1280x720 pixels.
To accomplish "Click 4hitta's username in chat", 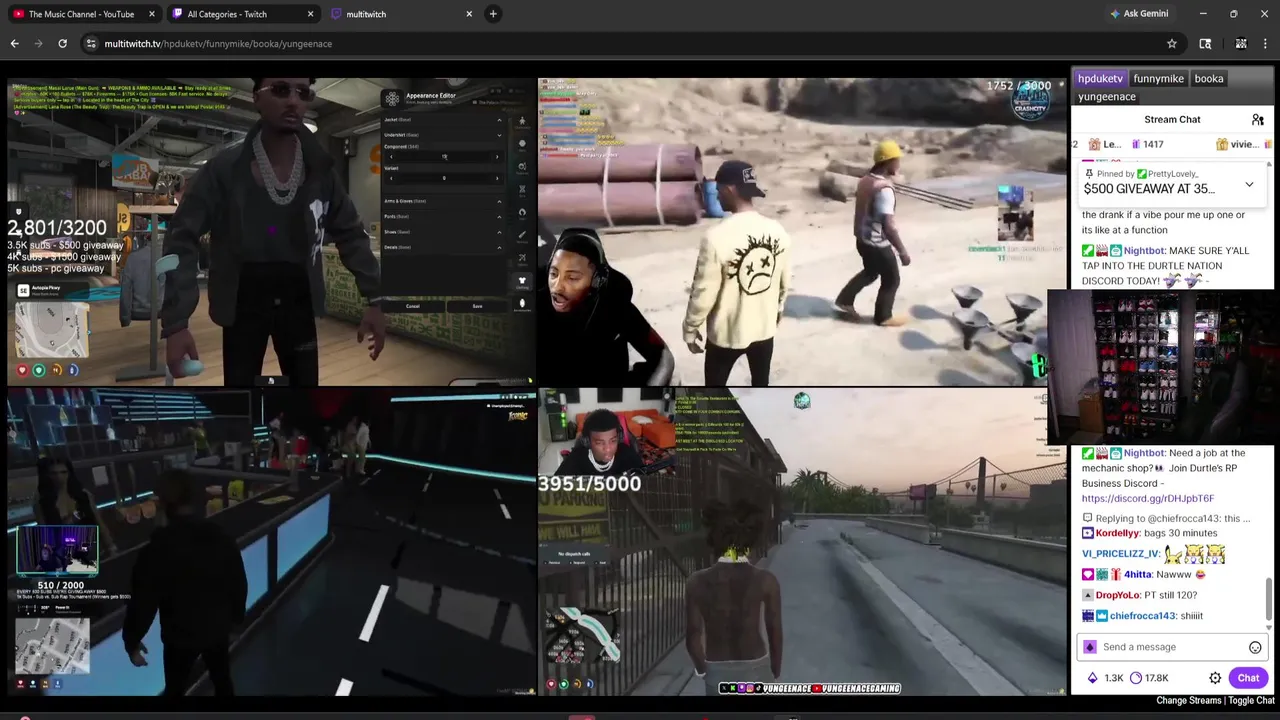I will tap(1137, 574).
